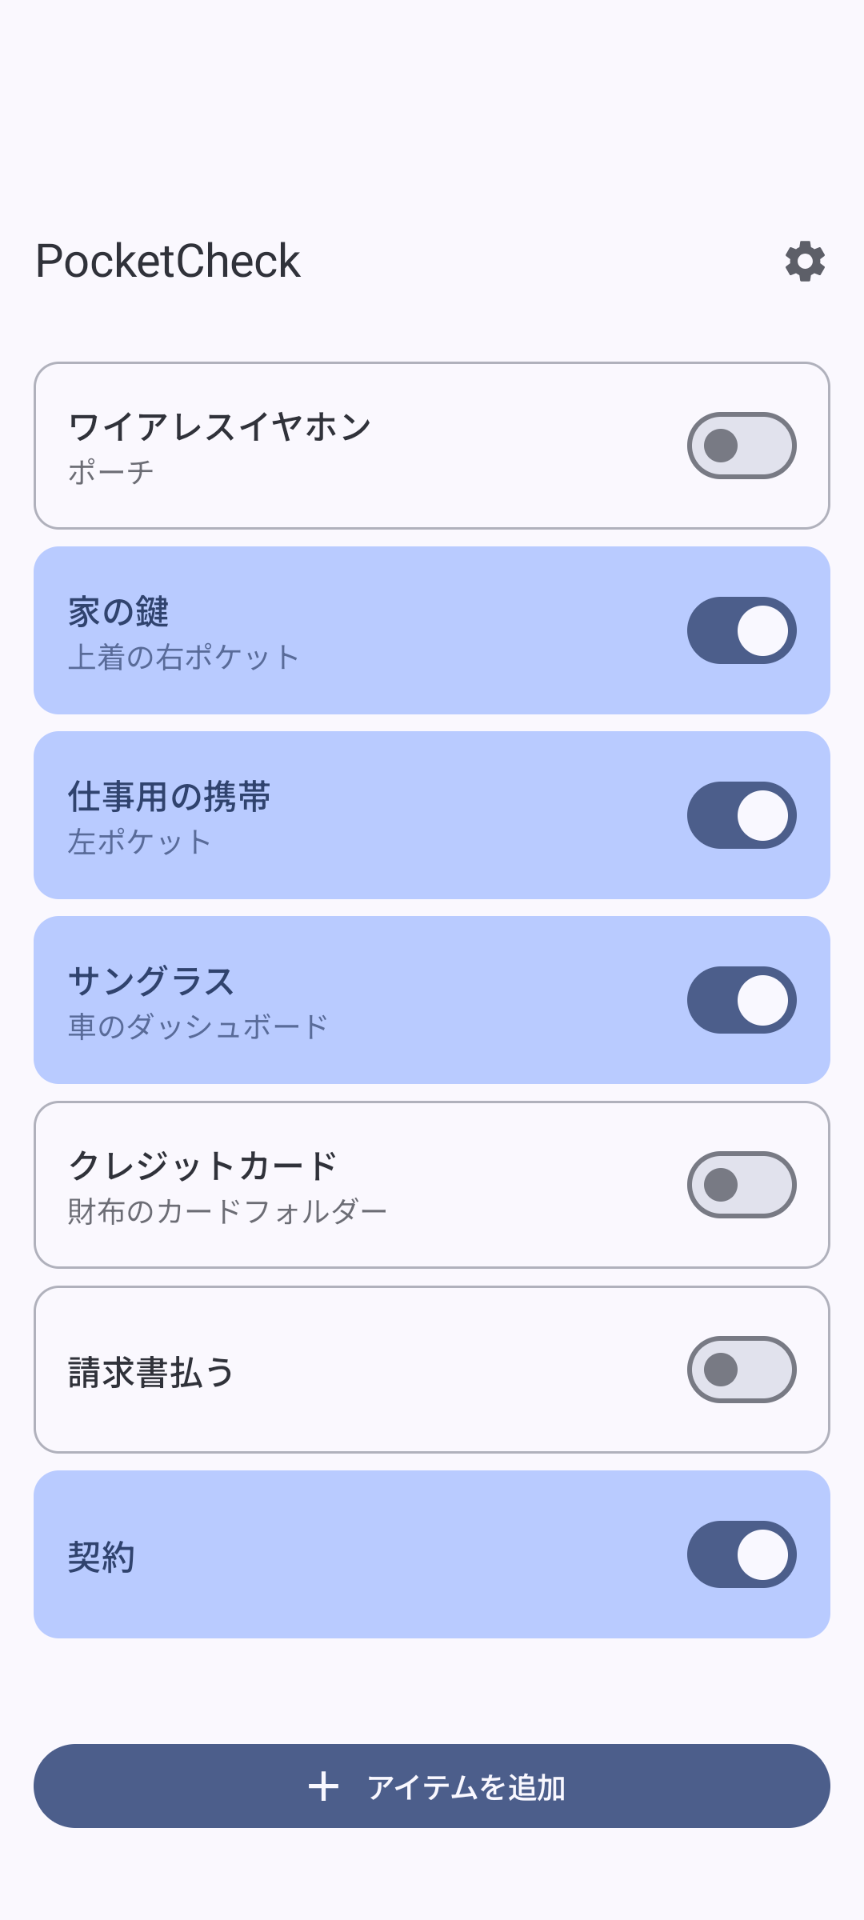The width and height of the screenshot is (864, 1920).
Task: Disable the 仕事用の携帯 toggle
Action: pos(741,816)
